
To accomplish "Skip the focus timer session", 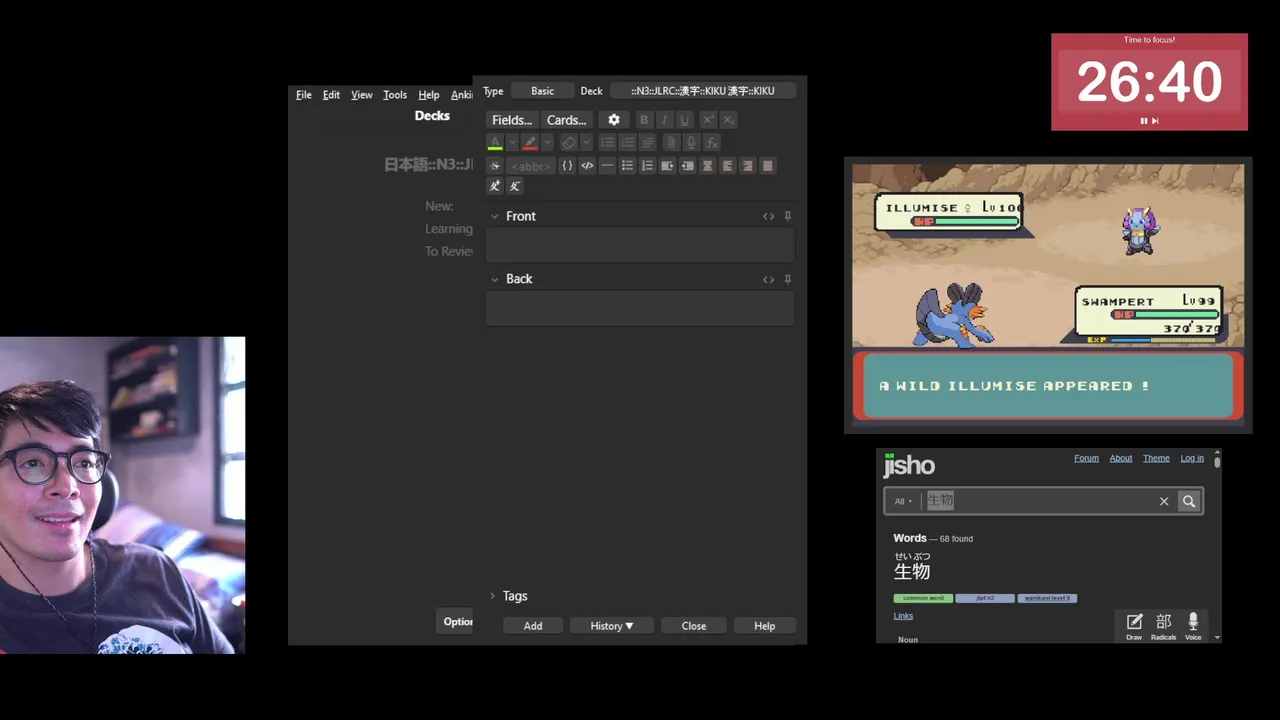I will pyautogui.click(x=1155, y=121).
